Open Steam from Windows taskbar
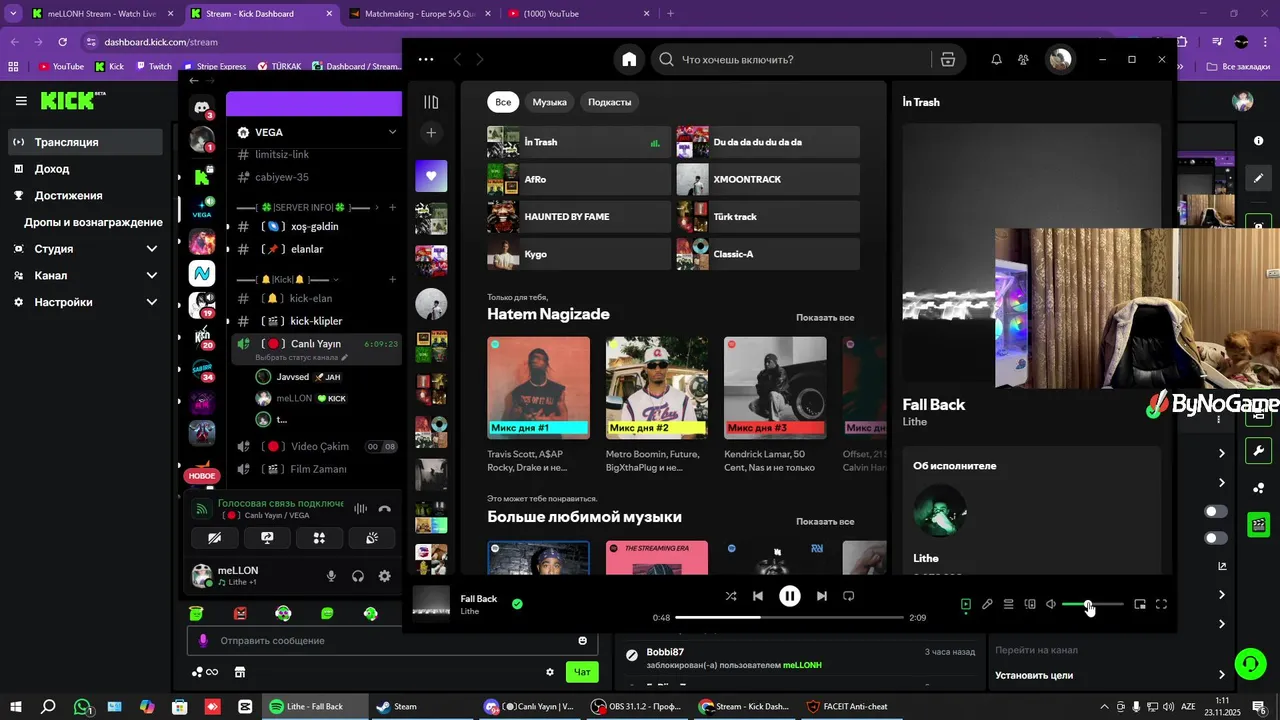1280x720 pixels. pyautogui.click(x=396, y=706)
